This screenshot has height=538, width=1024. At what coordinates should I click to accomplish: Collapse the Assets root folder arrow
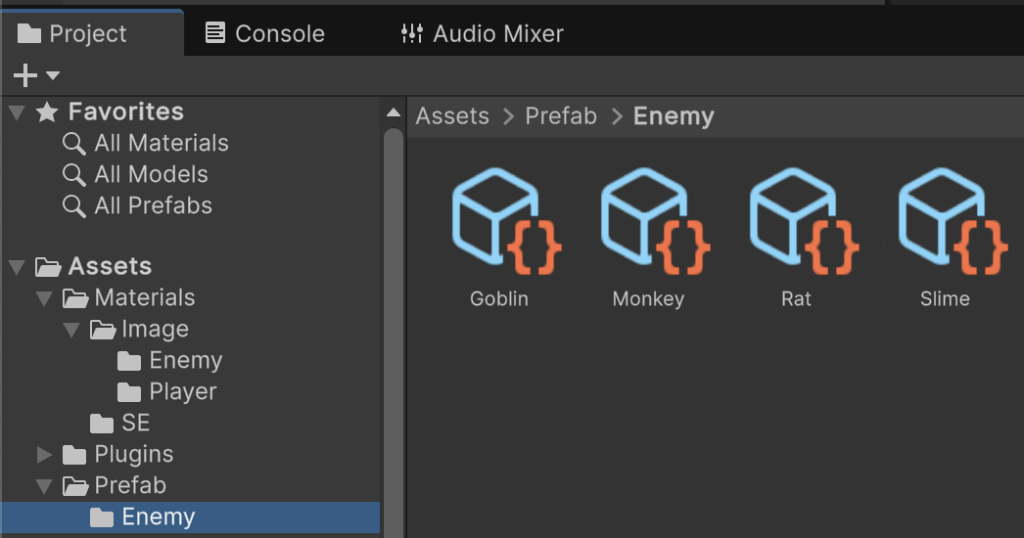point(17,266)
